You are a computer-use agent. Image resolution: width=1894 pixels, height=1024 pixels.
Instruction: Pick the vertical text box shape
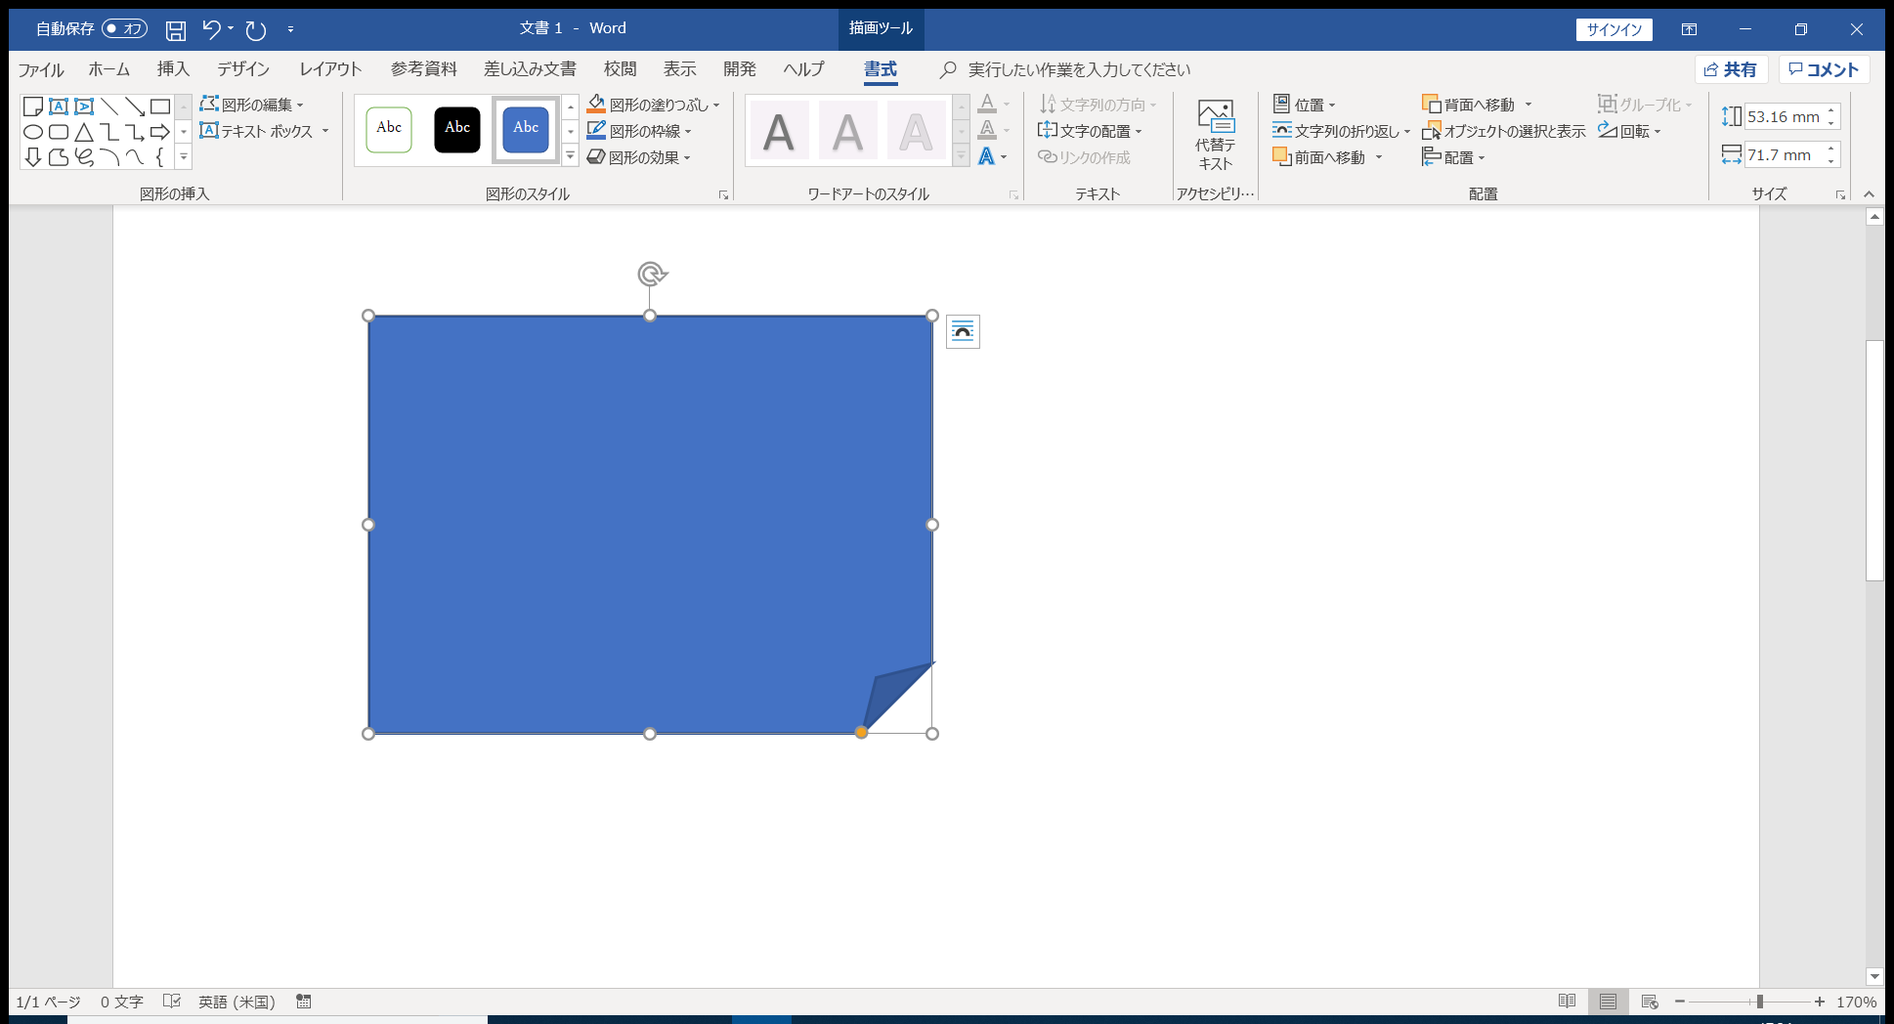pos(84,106)
